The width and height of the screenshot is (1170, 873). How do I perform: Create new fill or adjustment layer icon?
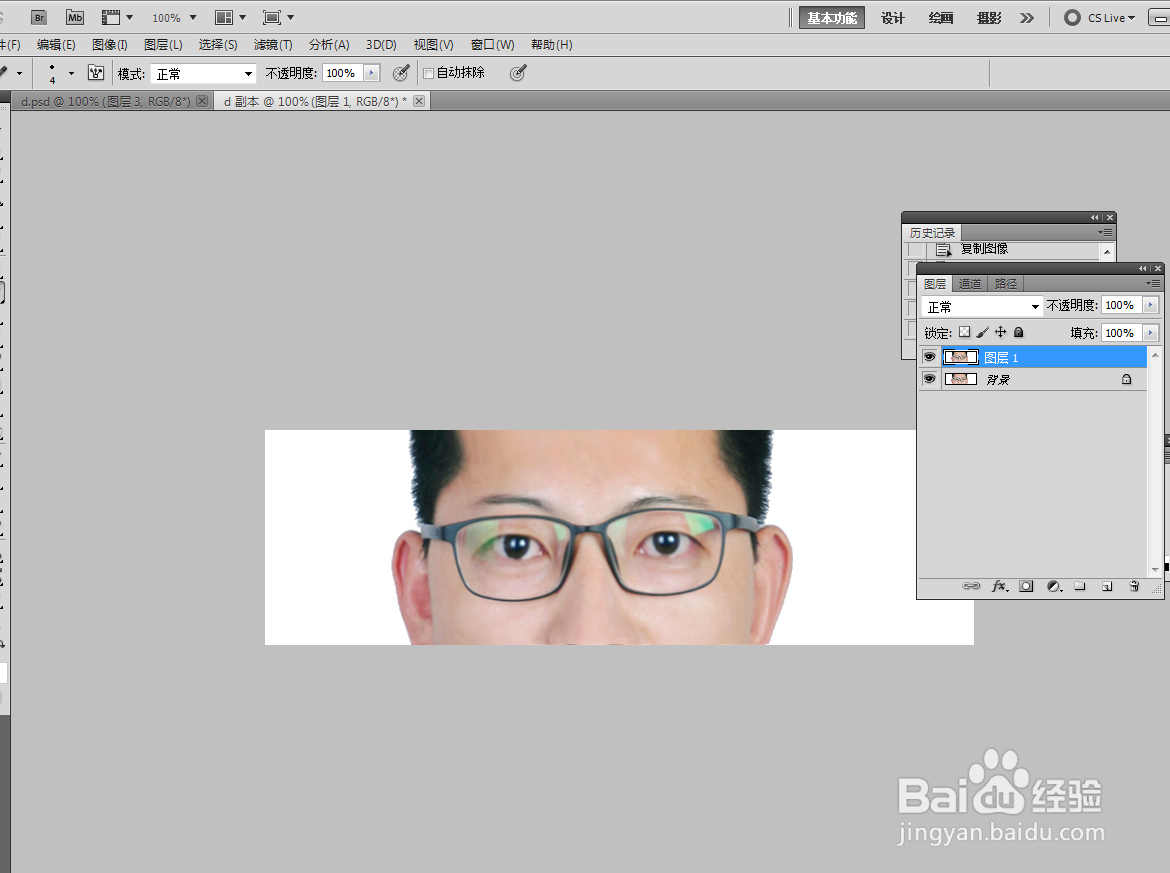tap(1054, 586)
